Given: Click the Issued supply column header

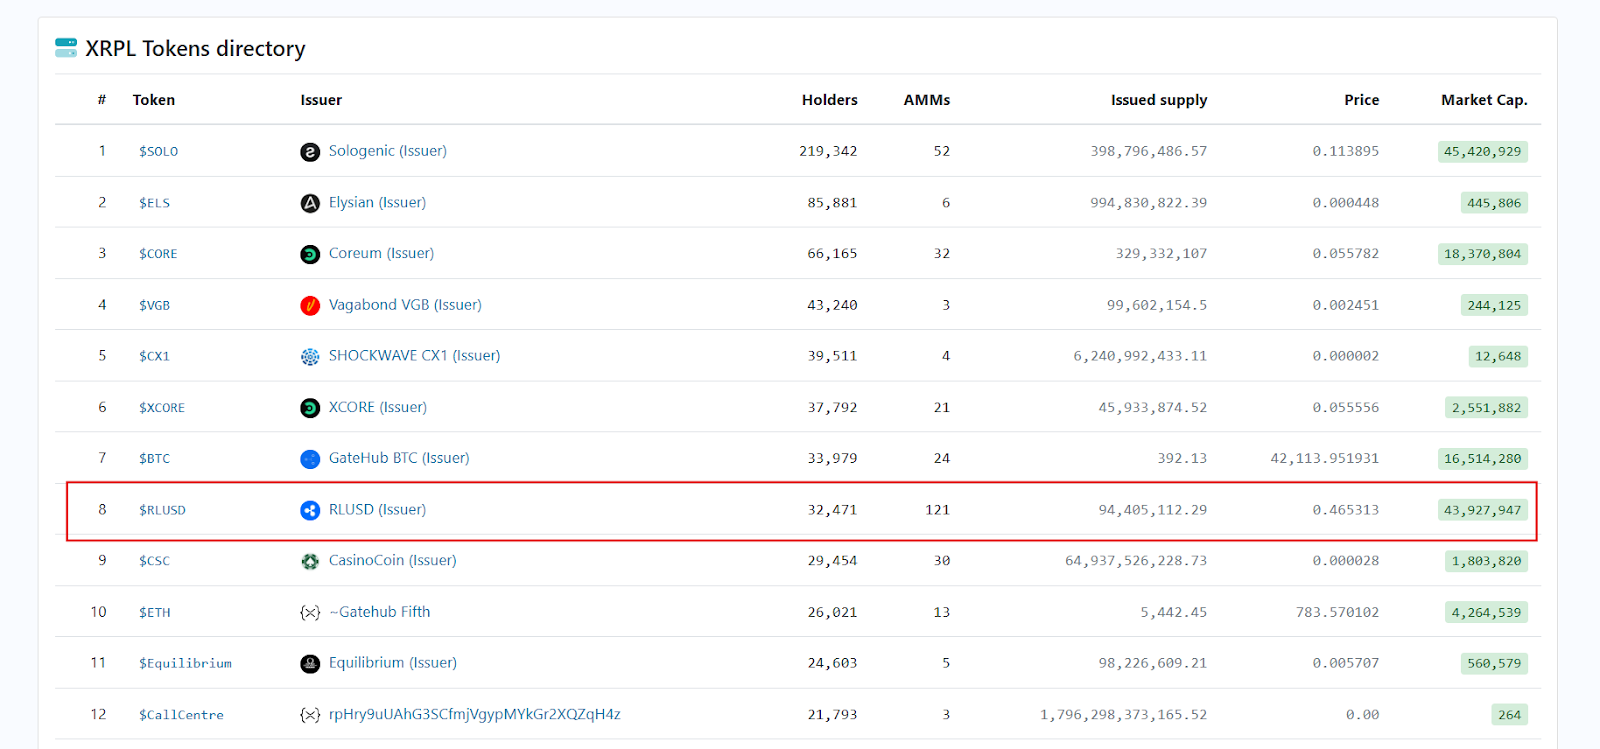Looking at the screenshot, I should [1159, 100].
